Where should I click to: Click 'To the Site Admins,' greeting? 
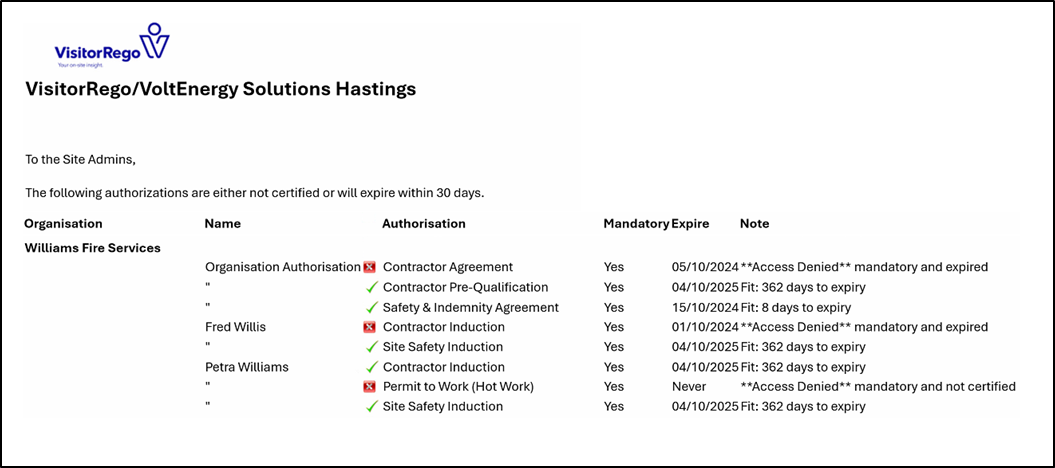click(80, 161)
